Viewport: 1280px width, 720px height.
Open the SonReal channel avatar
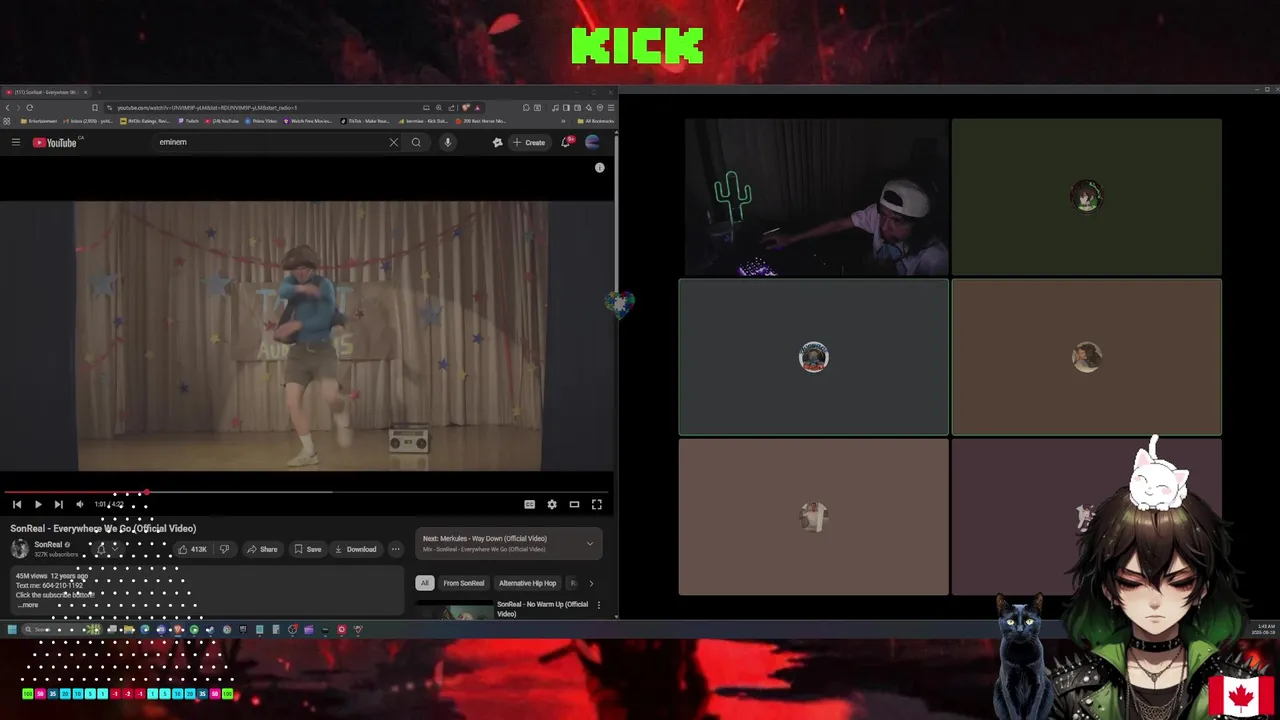19,548
